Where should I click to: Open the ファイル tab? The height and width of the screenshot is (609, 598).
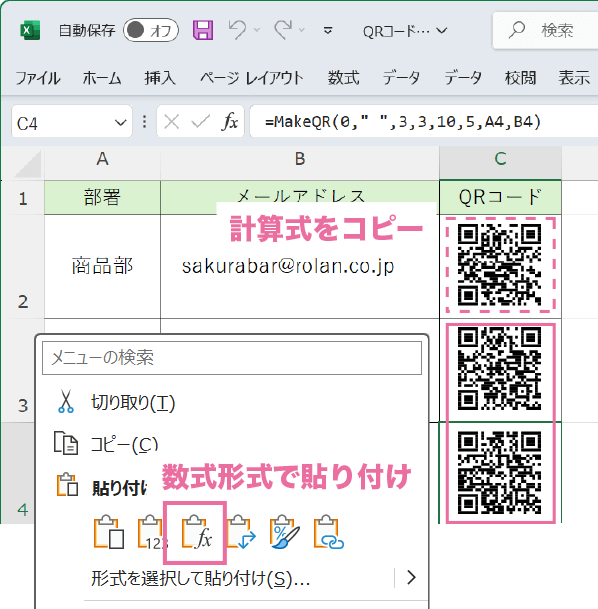(38, 78)
